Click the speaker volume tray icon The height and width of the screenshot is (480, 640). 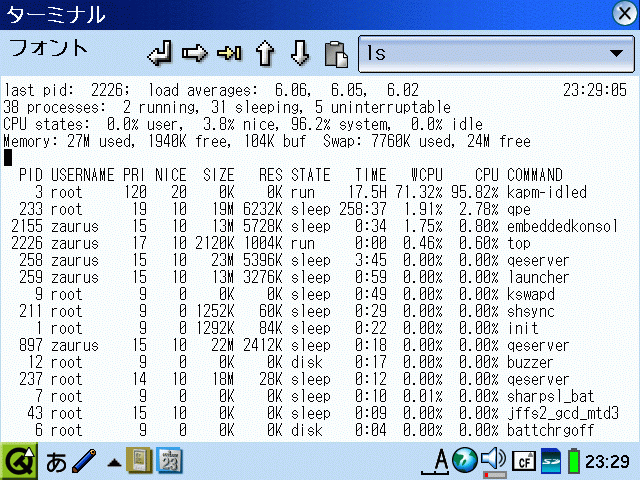[x=493, y=461]
